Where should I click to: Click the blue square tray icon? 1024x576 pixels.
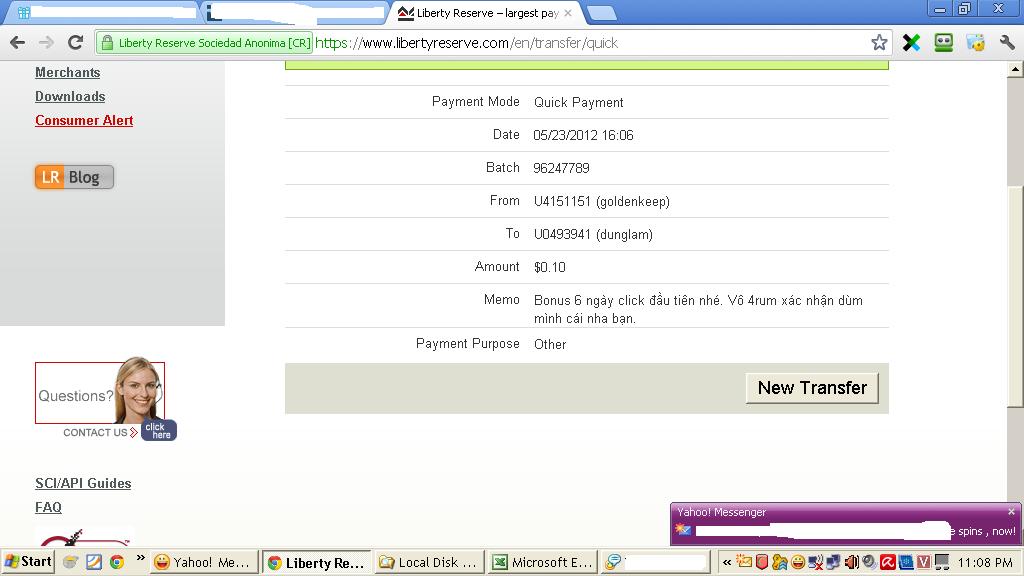click(906, 562)
